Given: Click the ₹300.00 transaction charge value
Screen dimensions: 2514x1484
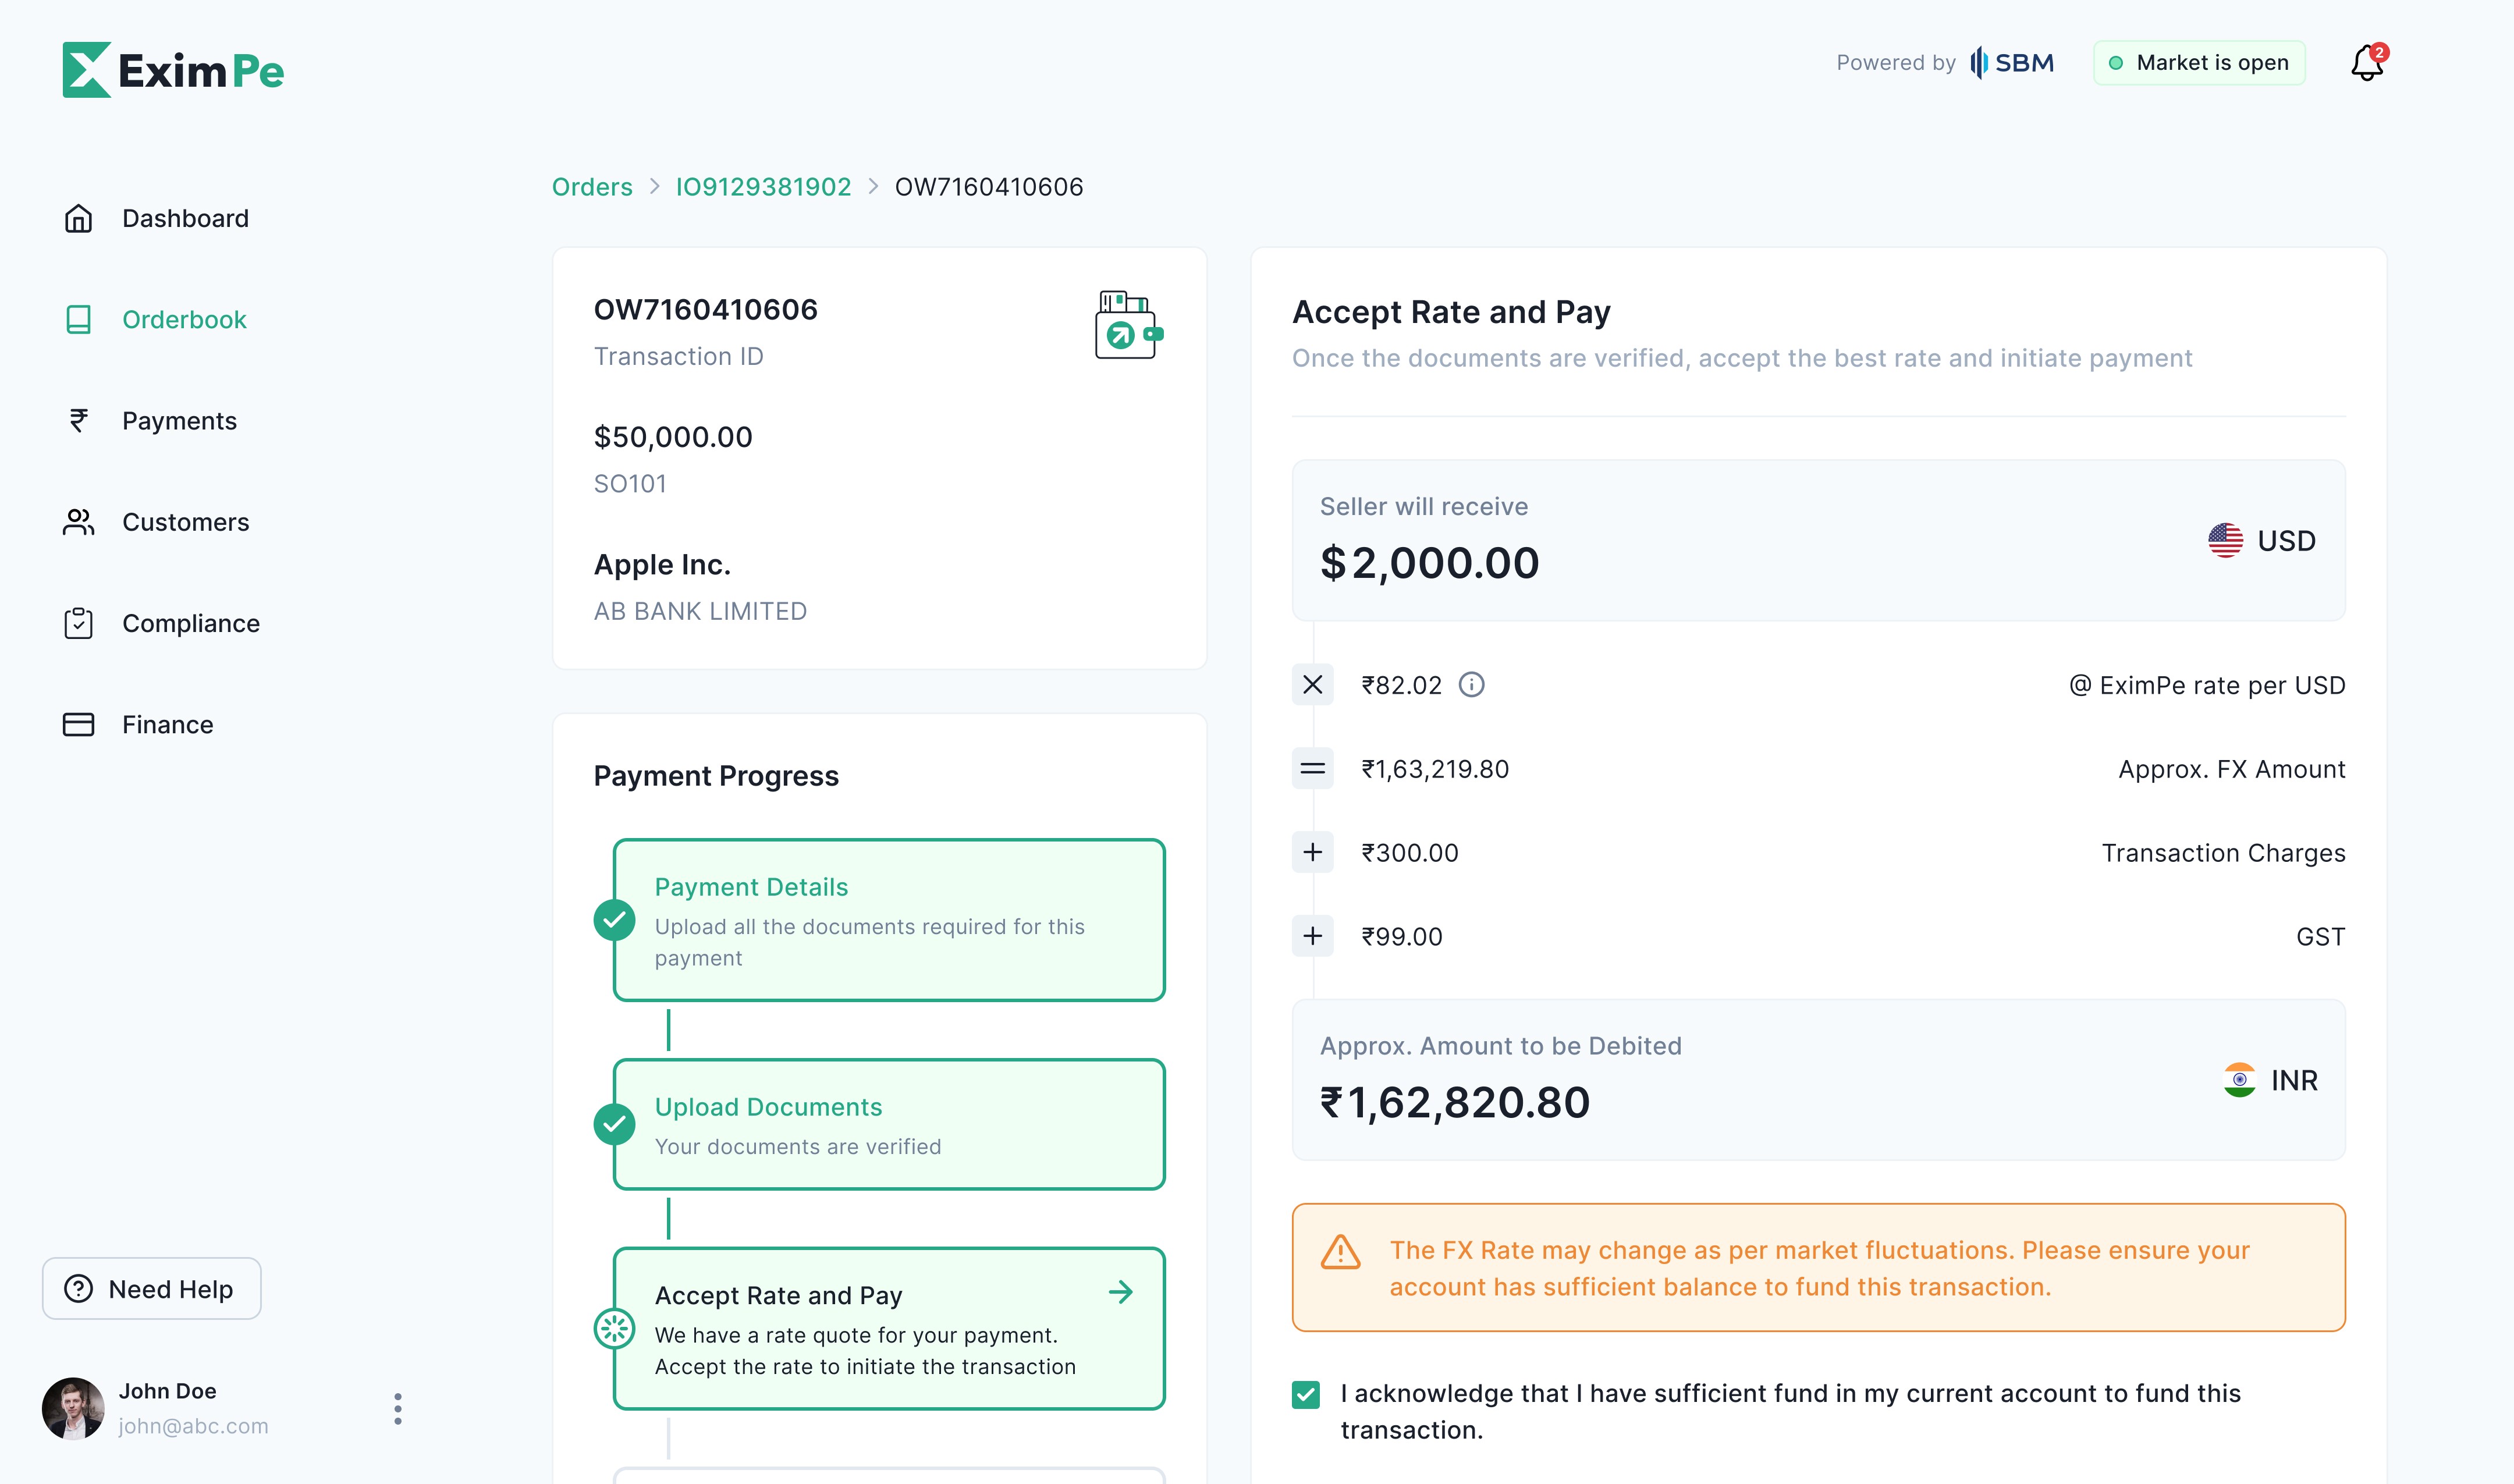Looking at the screenshot, I should click(x=1410, y=852).
